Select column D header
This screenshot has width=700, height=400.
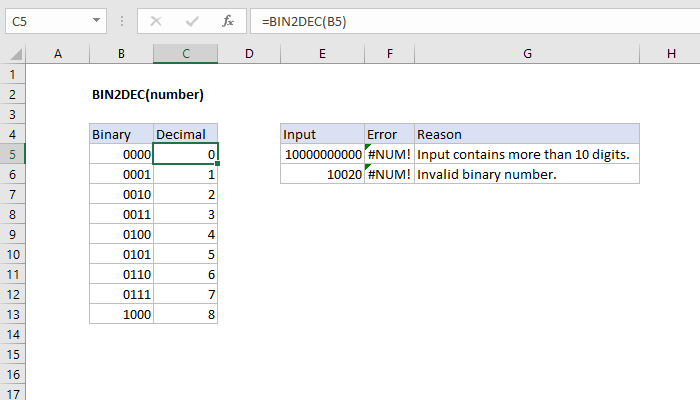tap(249, 54)
